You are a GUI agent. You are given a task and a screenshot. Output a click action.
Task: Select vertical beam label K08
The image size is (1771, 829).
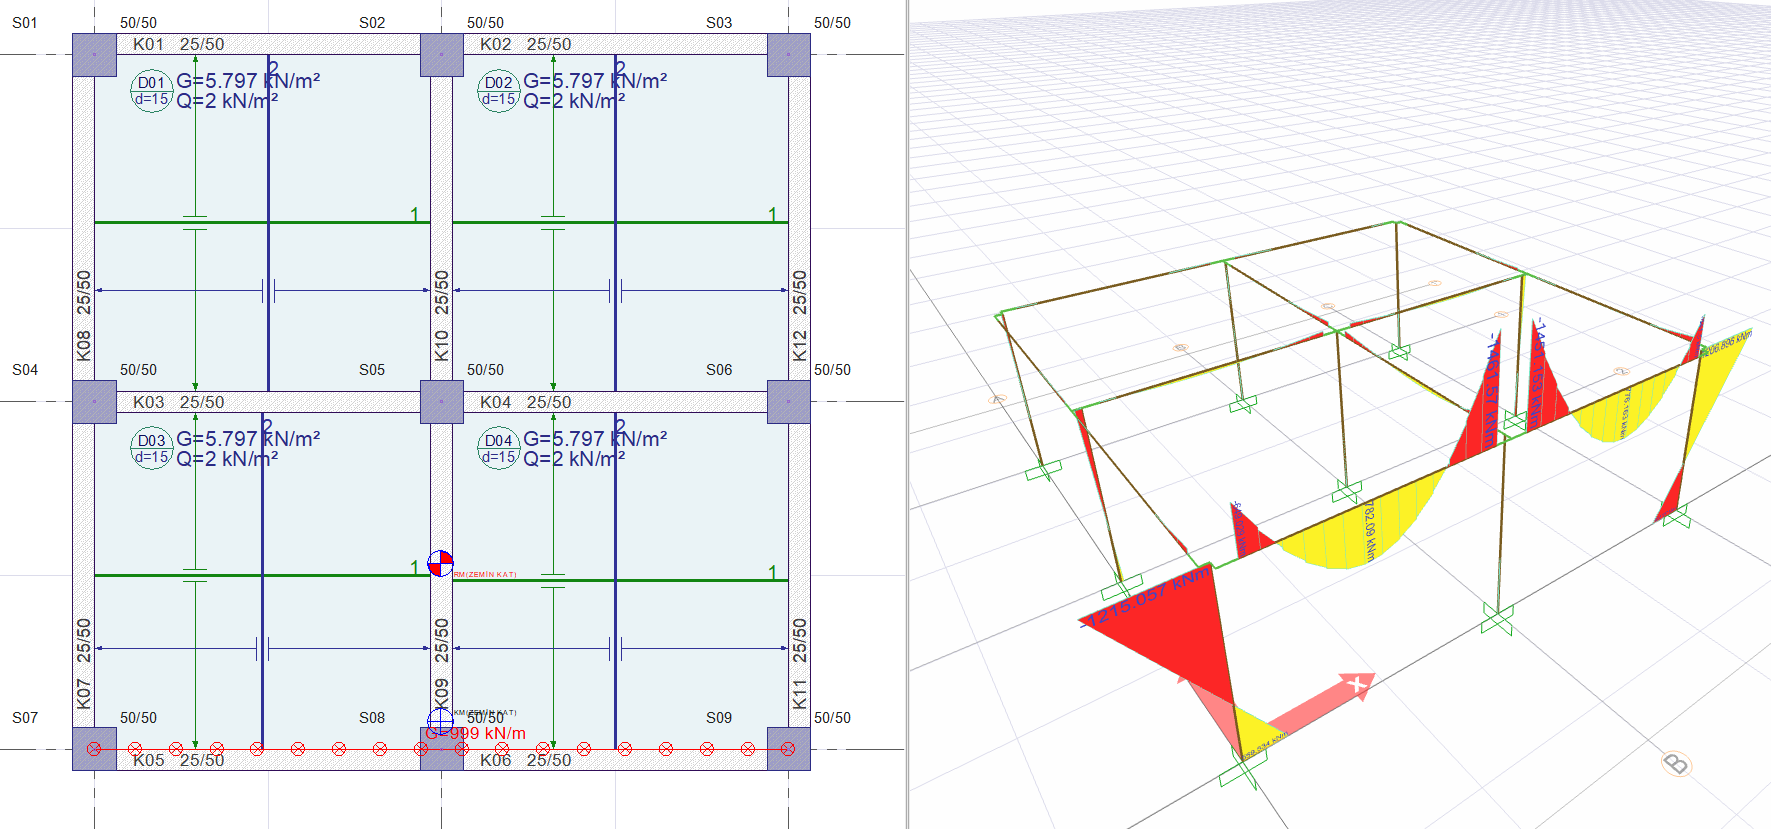coord(84,345)
